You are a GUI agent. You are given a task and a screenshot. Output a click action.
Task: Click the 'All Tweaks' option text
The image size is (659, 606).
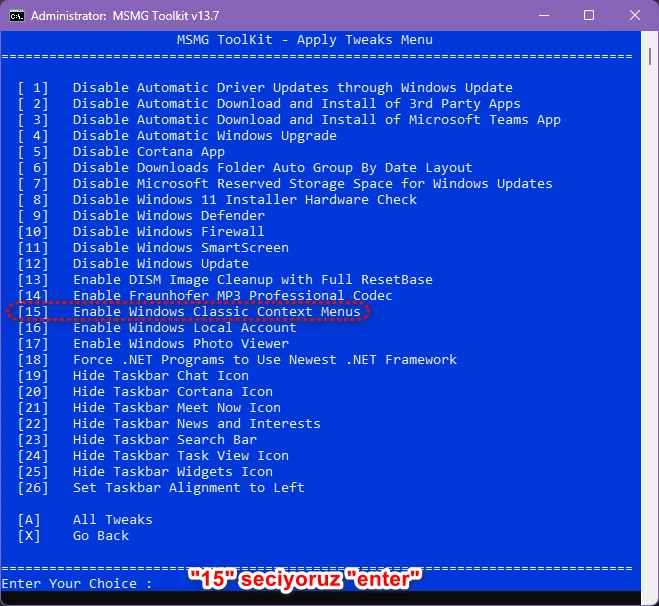tap(113, 519)
